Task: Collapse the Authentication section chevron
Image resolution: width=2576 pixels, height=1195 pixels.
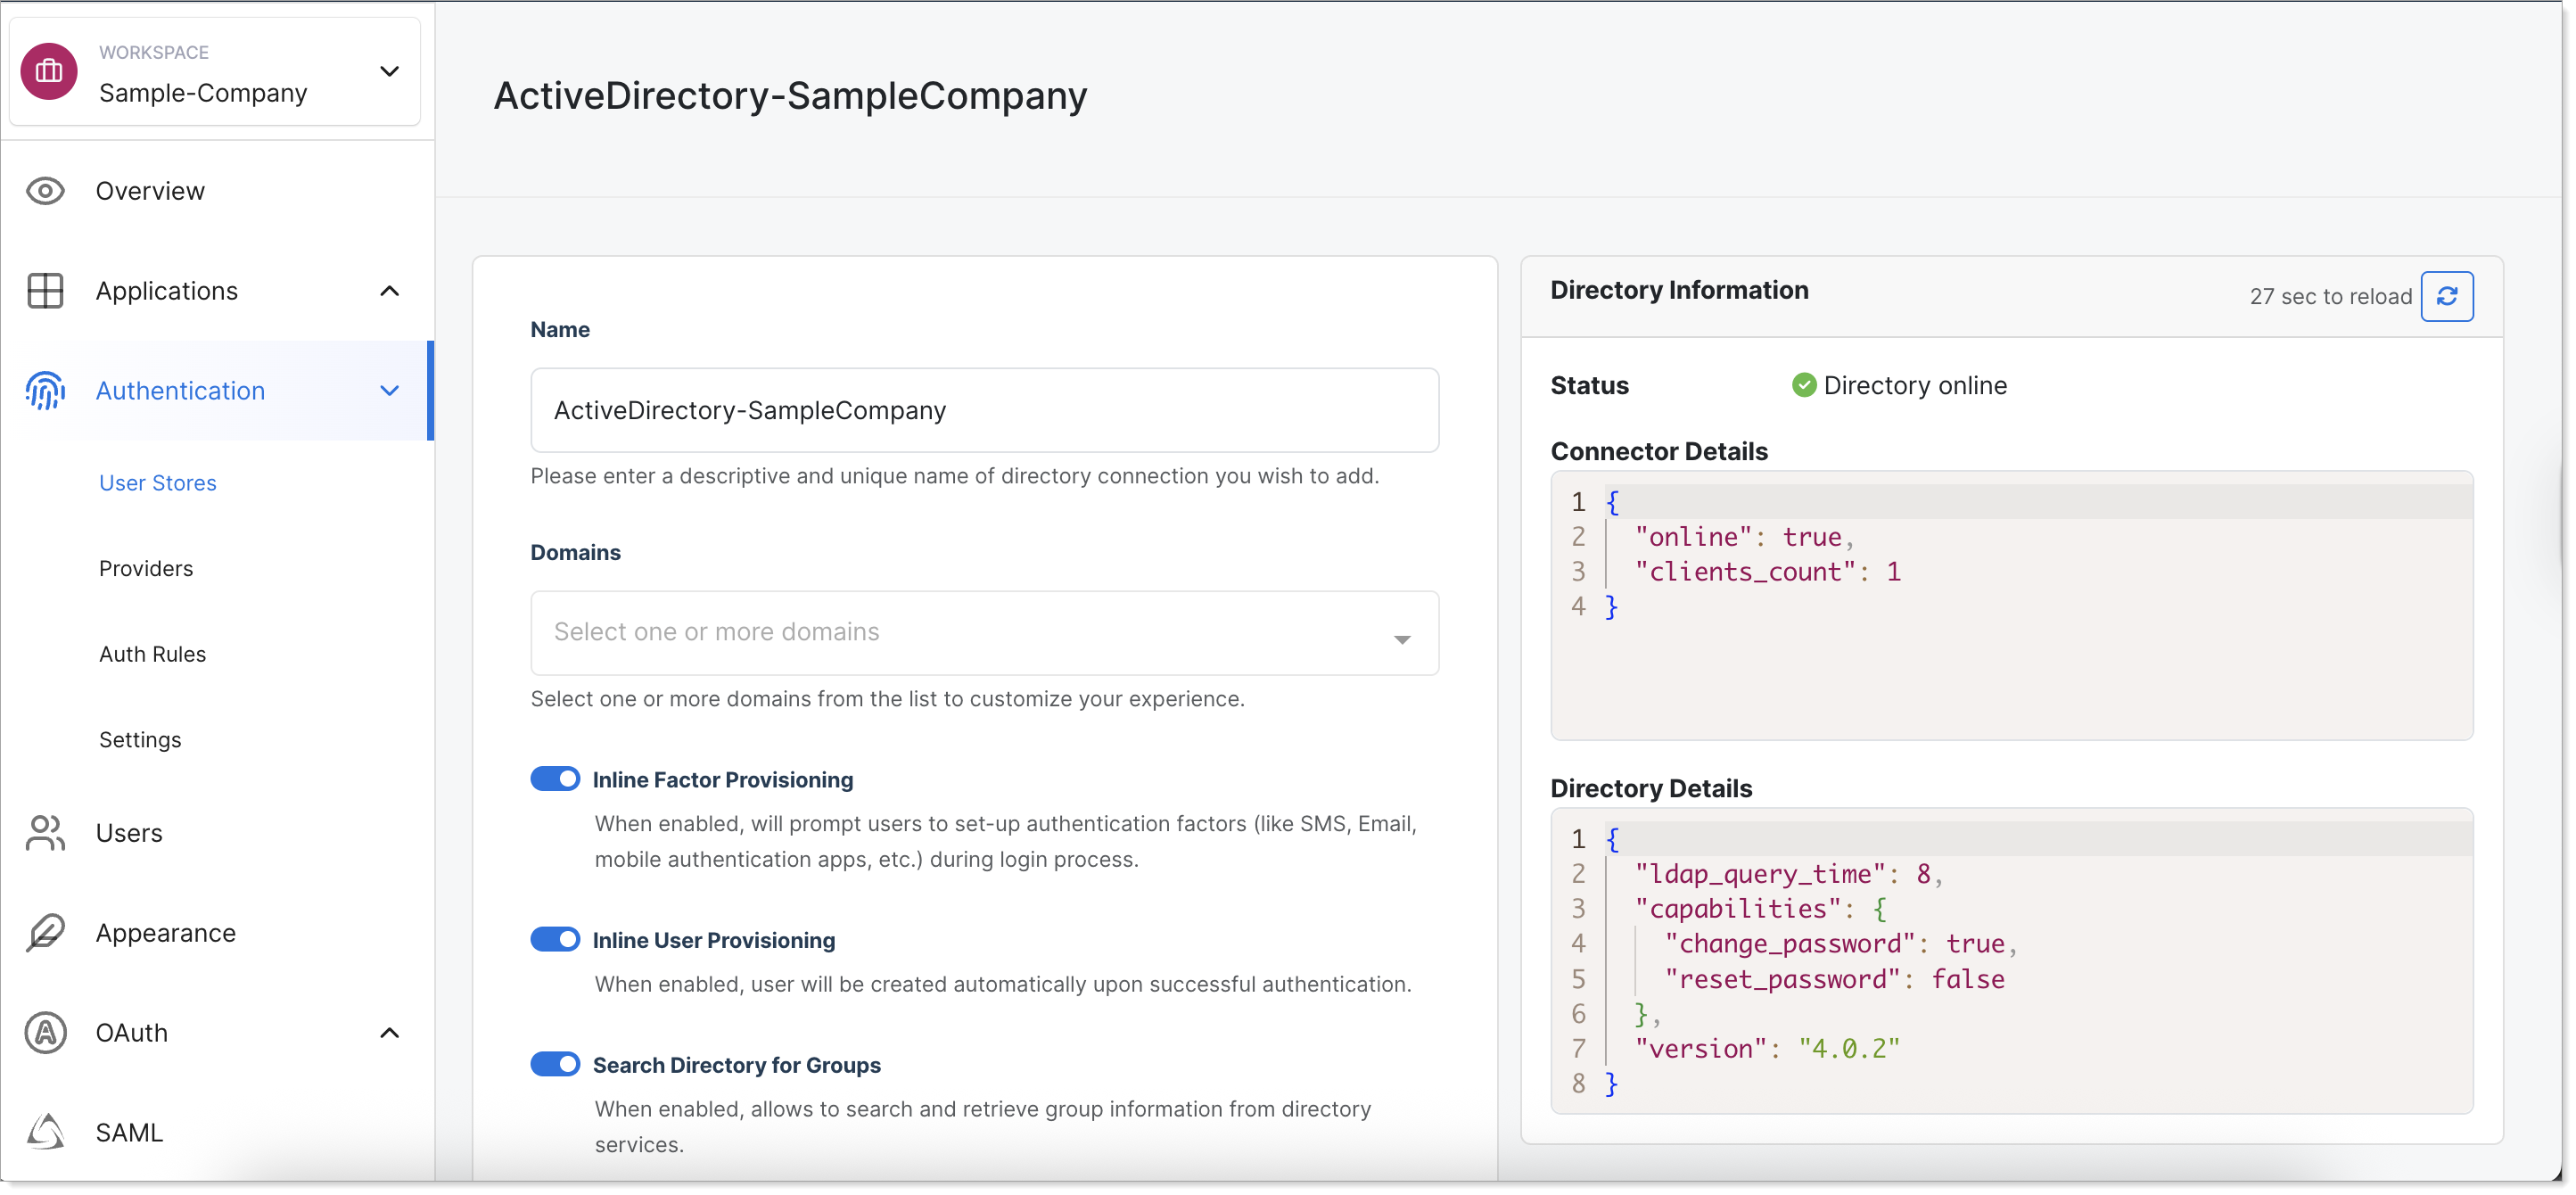Action: (x=390, y=391)
